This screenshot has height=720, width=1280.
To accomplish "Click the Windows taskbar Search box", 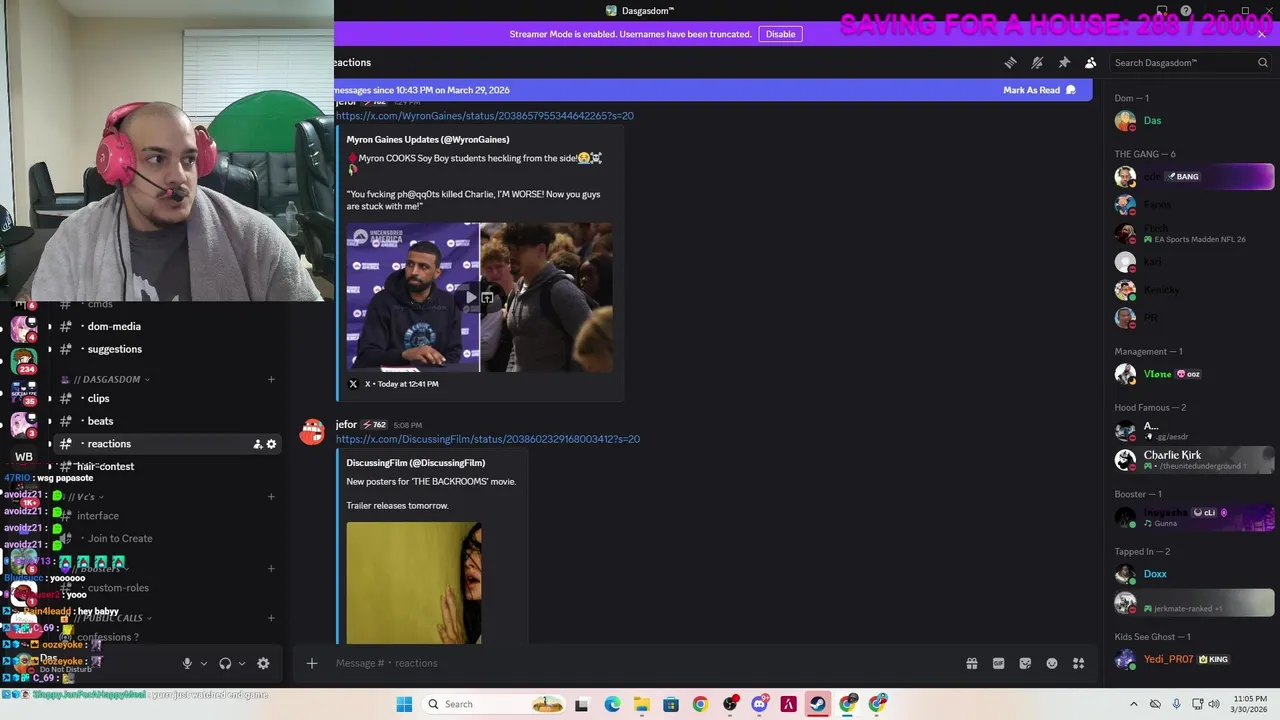I will coord(496,704).
